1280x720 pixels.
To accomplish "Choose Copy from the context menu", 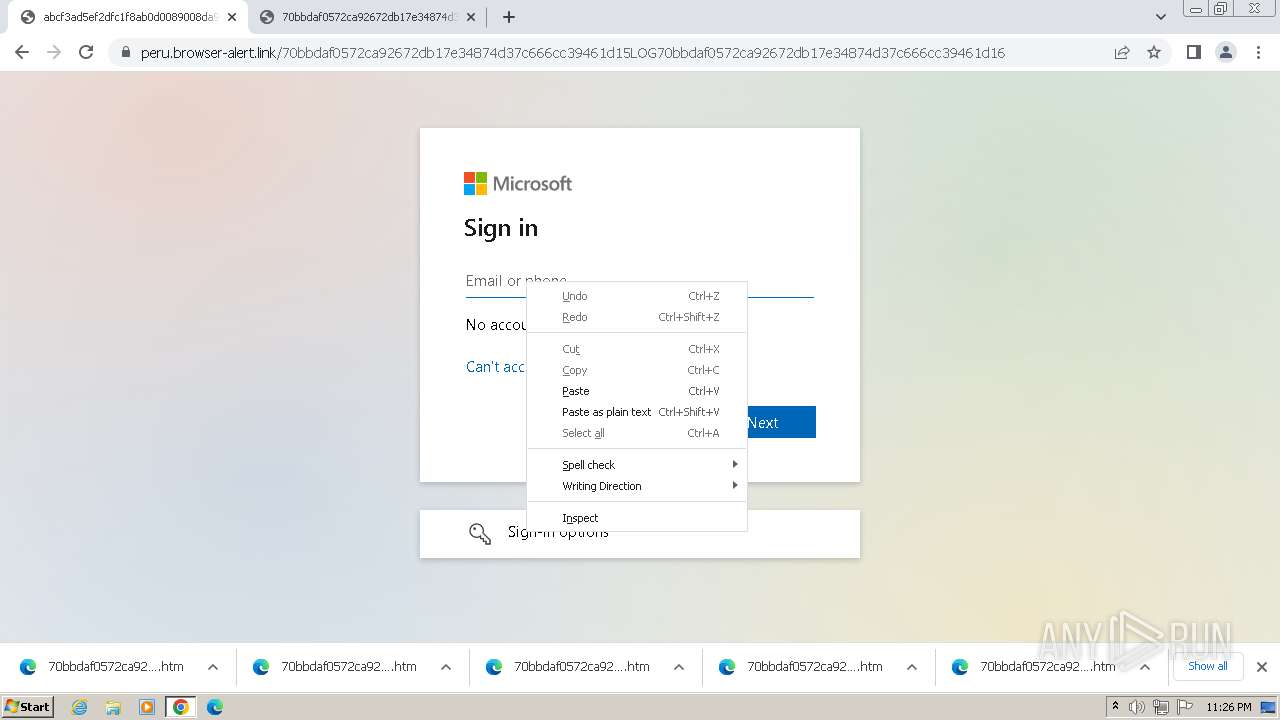I will click(x=637, y=370).
